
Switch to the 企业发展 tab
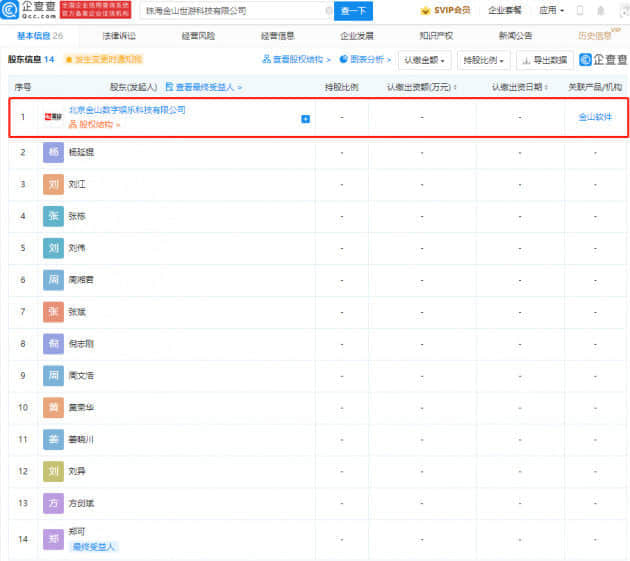coord(357,36)
